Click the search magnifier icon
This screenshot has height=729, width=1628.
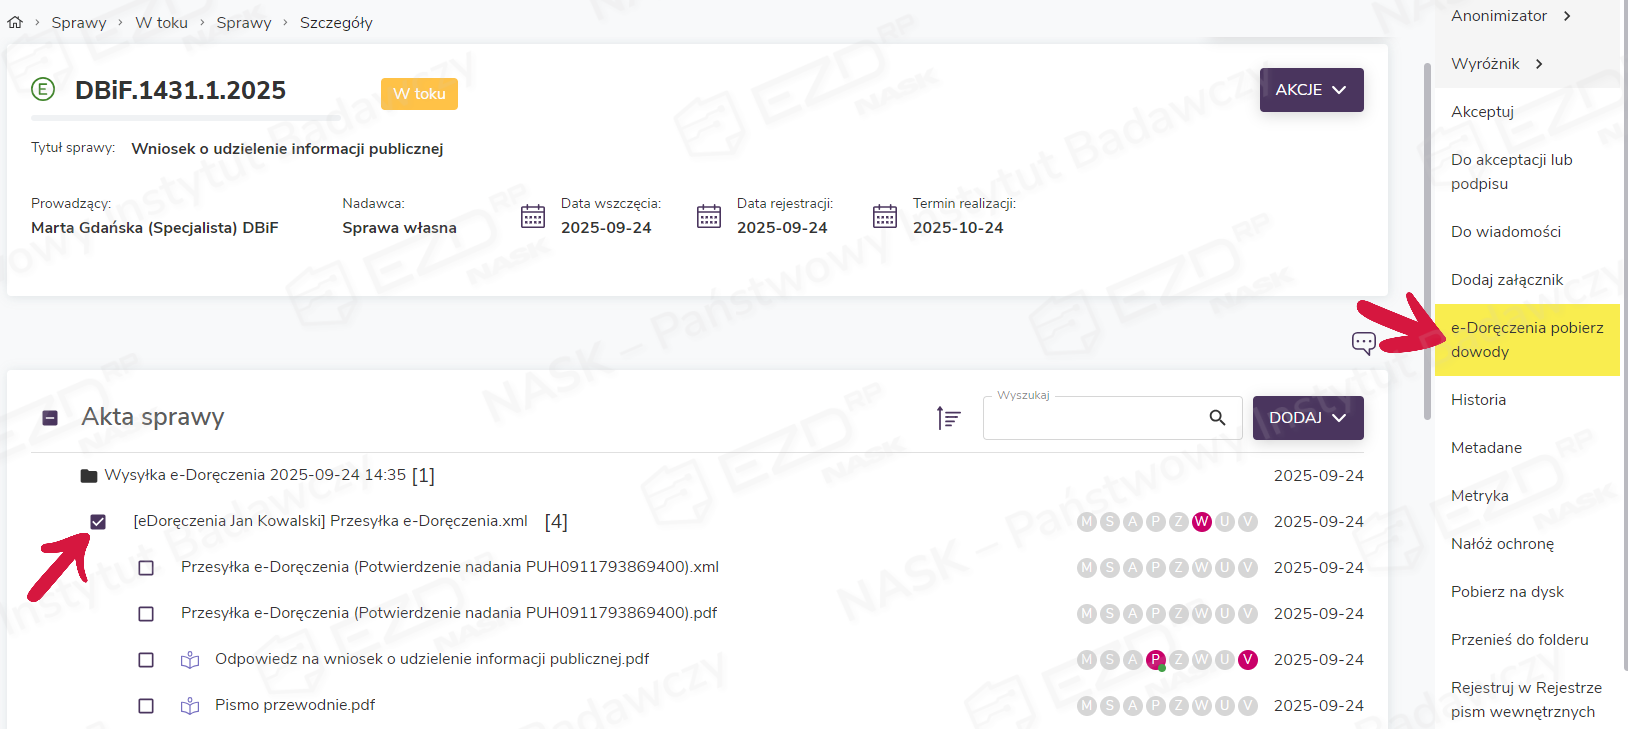pos(1217,418)
